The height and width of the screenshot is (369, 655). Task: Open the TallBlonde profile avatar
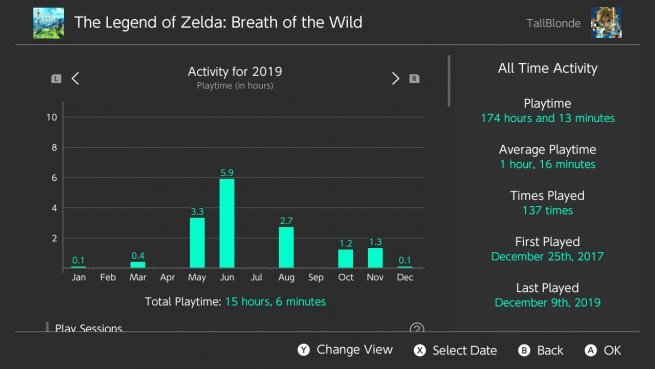click(606, 23)
